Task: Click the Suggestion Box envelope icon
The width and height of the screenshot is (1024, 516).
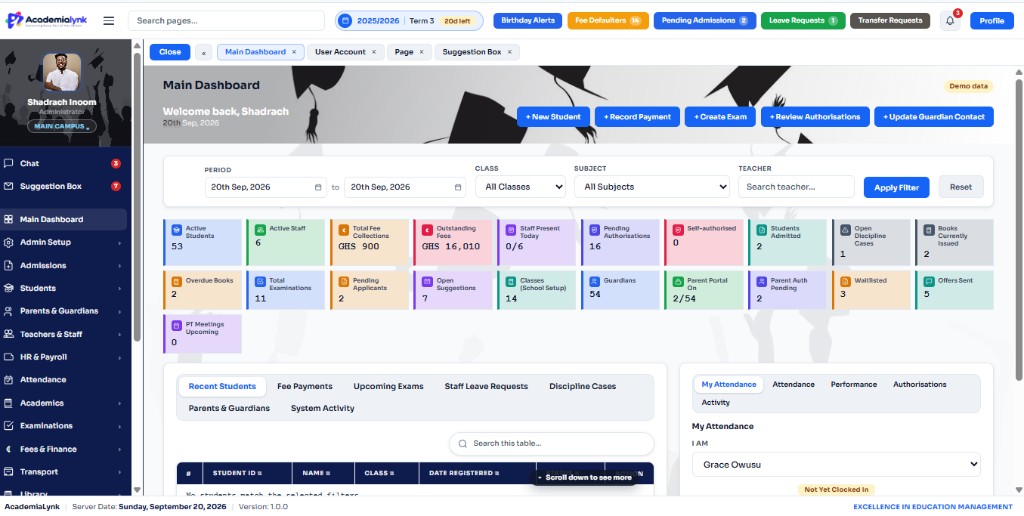Action: pos(8,186)
